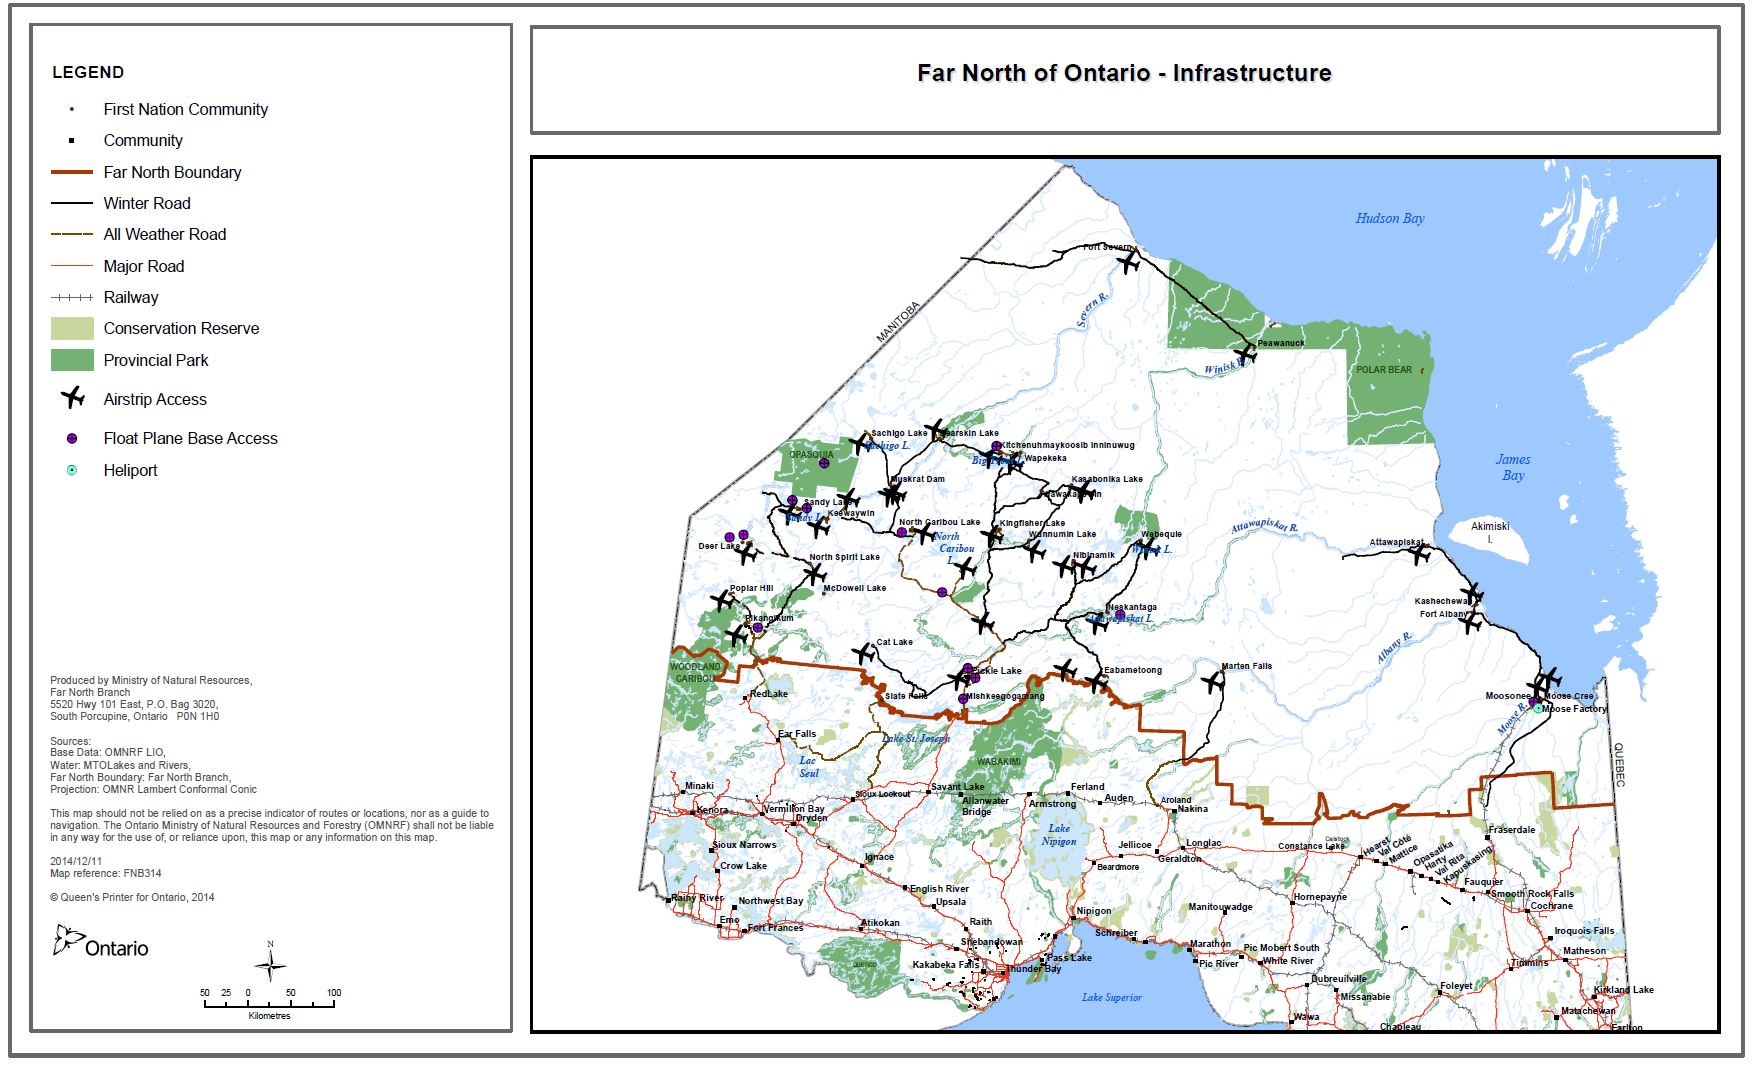Click the 'Timmins' city label
This screenshot has width=1755, height=1066.
(x=1529, y=963)
